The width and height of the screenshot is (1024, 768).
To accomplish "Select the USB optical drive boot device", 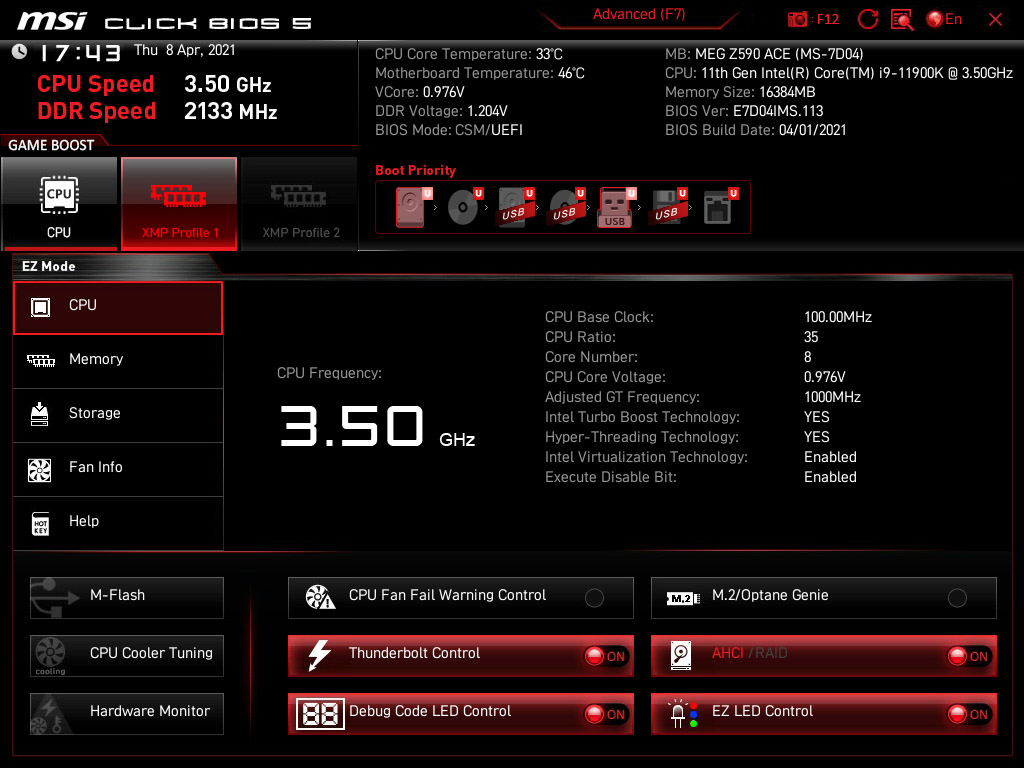I will point(567,207).
